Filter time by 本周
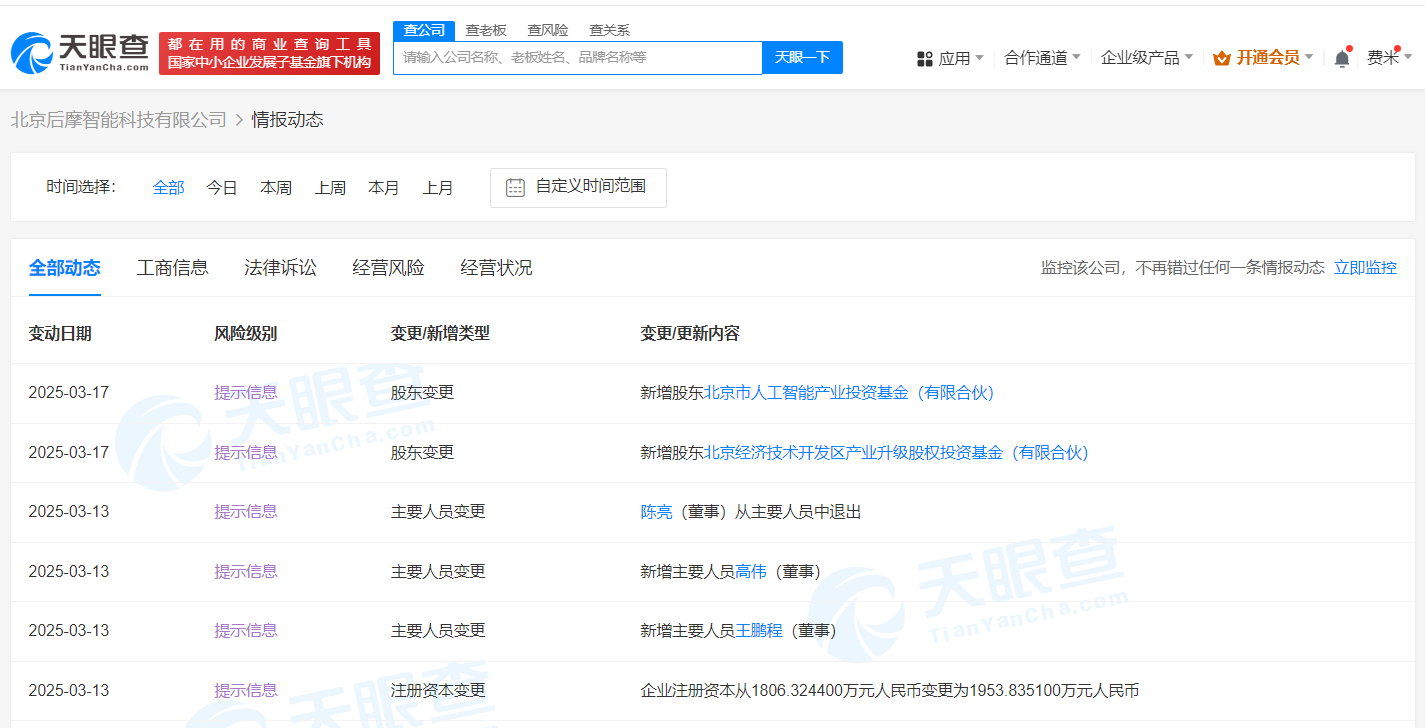 pos(276,187)
